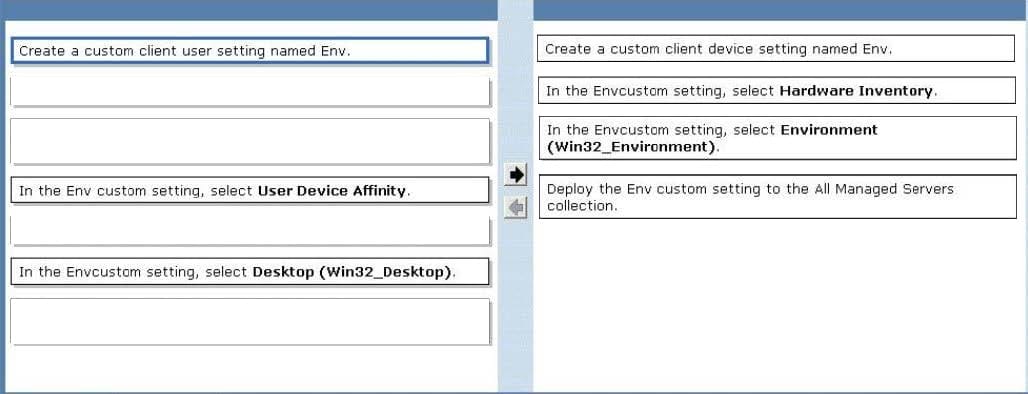The height and width of the screenshot is (394, 1028).
Task: Select the User Device Affinity action
Action: tap(250, 191)
